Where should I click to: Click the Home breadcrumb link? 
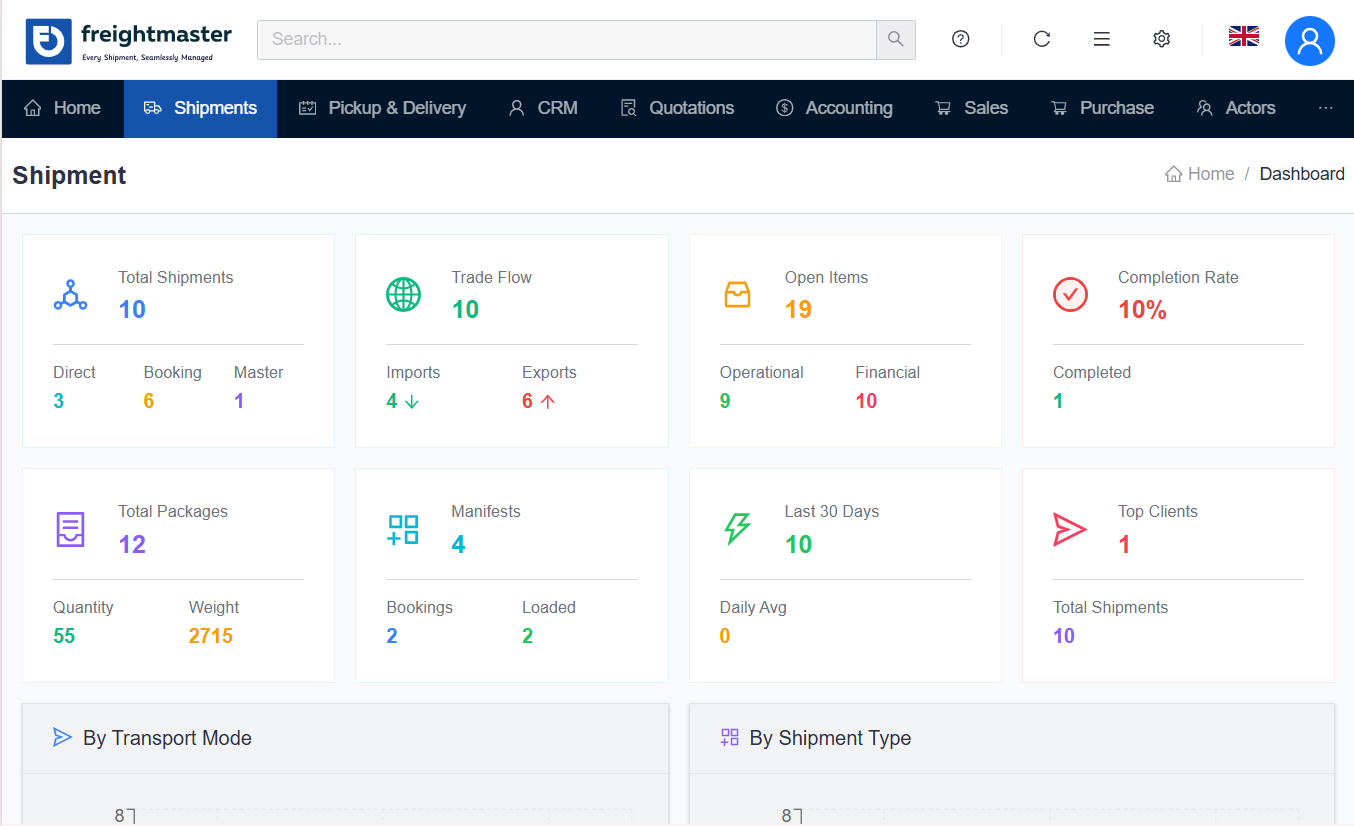1200,174
